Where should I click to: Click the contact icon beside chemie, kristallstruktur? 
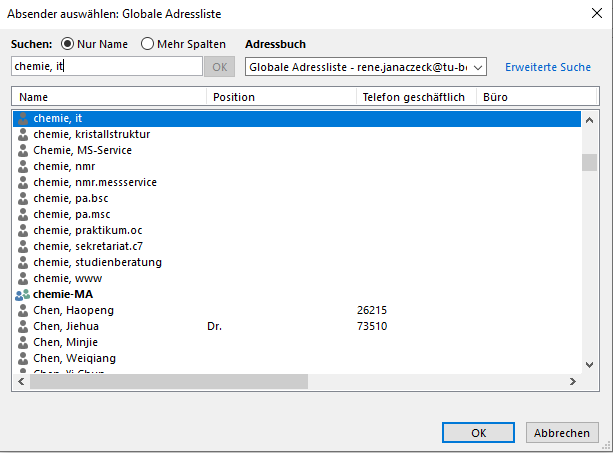[x=23, y=134]
